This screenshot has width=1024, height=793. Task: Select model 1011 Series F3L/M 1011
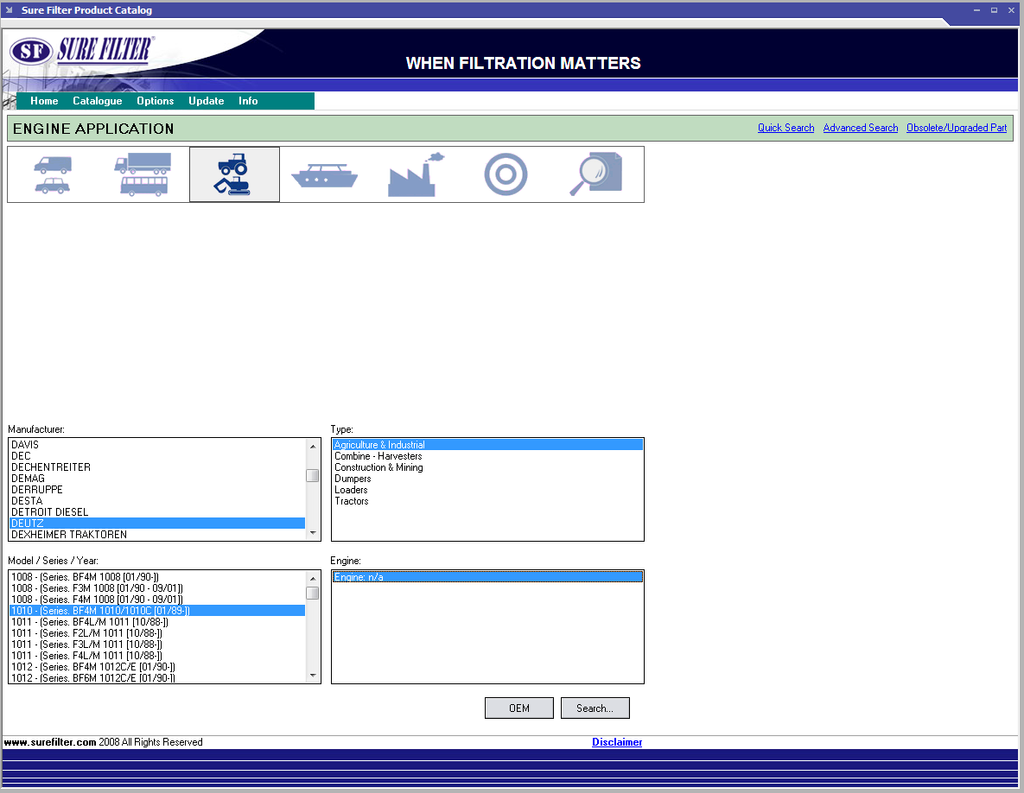pyautogui.click(x=157, y=644)
